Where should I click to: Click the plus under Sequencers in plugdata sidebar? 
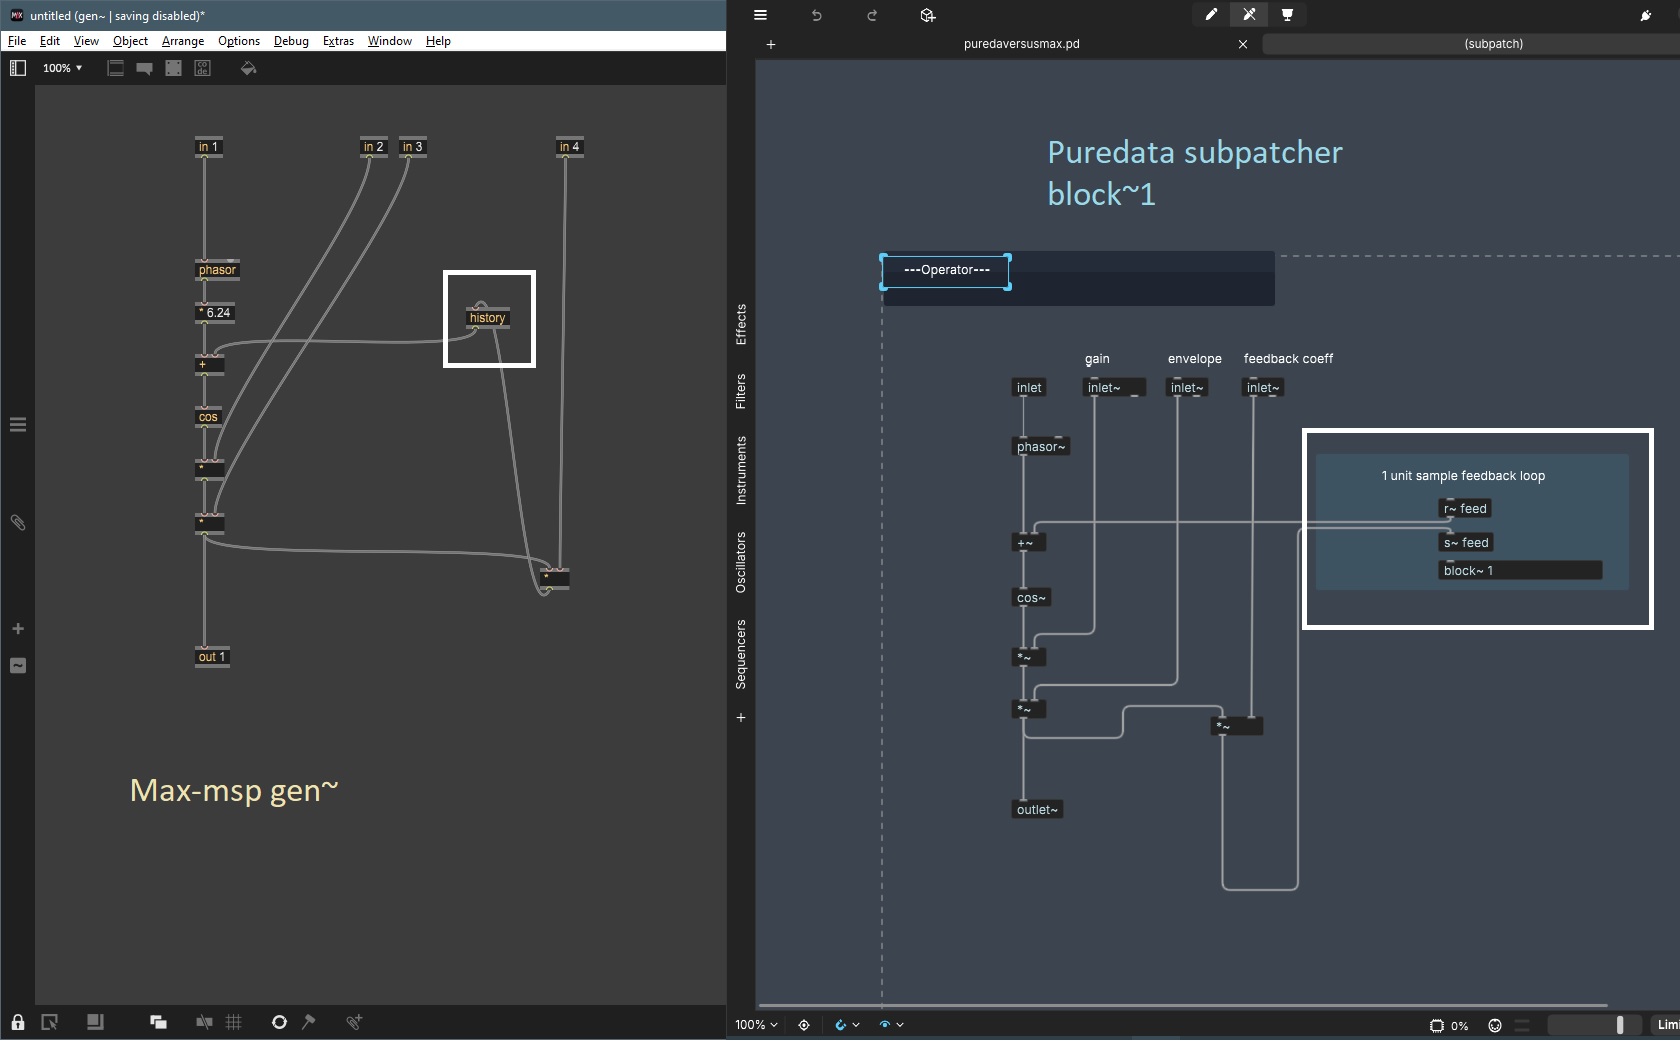[x=741, y=718]
